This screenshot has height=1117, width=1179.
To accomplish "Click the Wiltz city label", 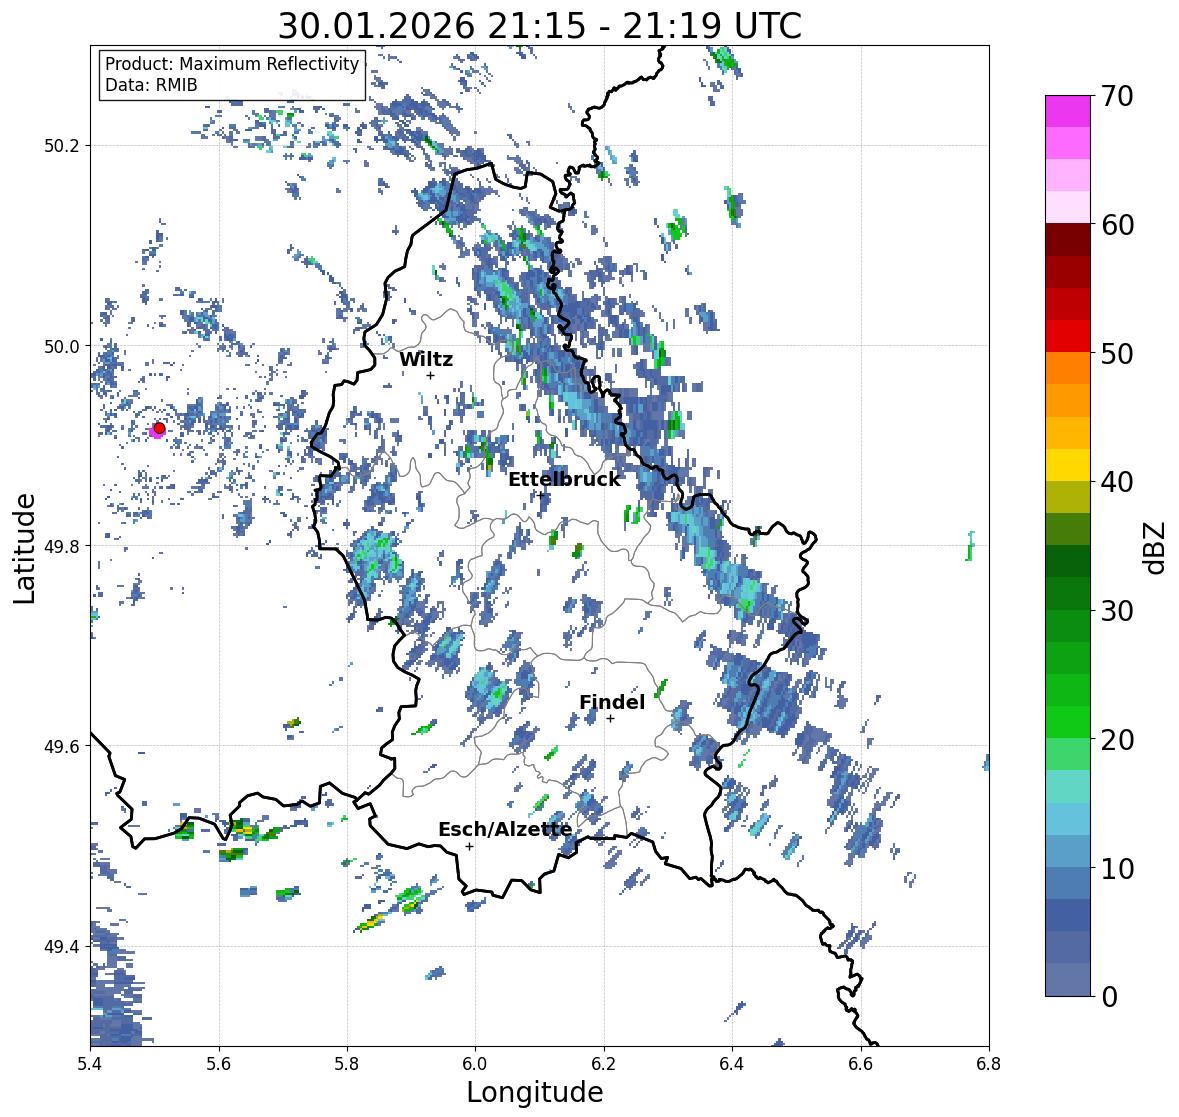I will [x=426, y=359].
